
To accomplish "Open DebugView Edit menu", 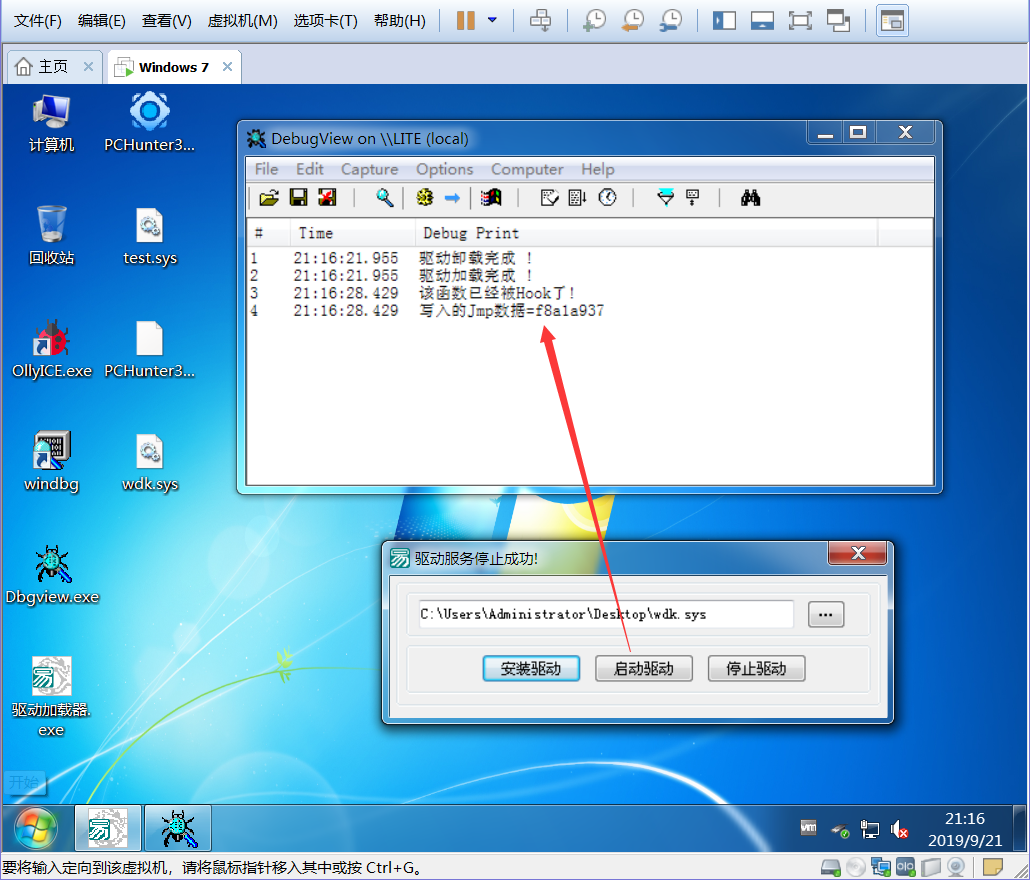I will pos(309,169).
